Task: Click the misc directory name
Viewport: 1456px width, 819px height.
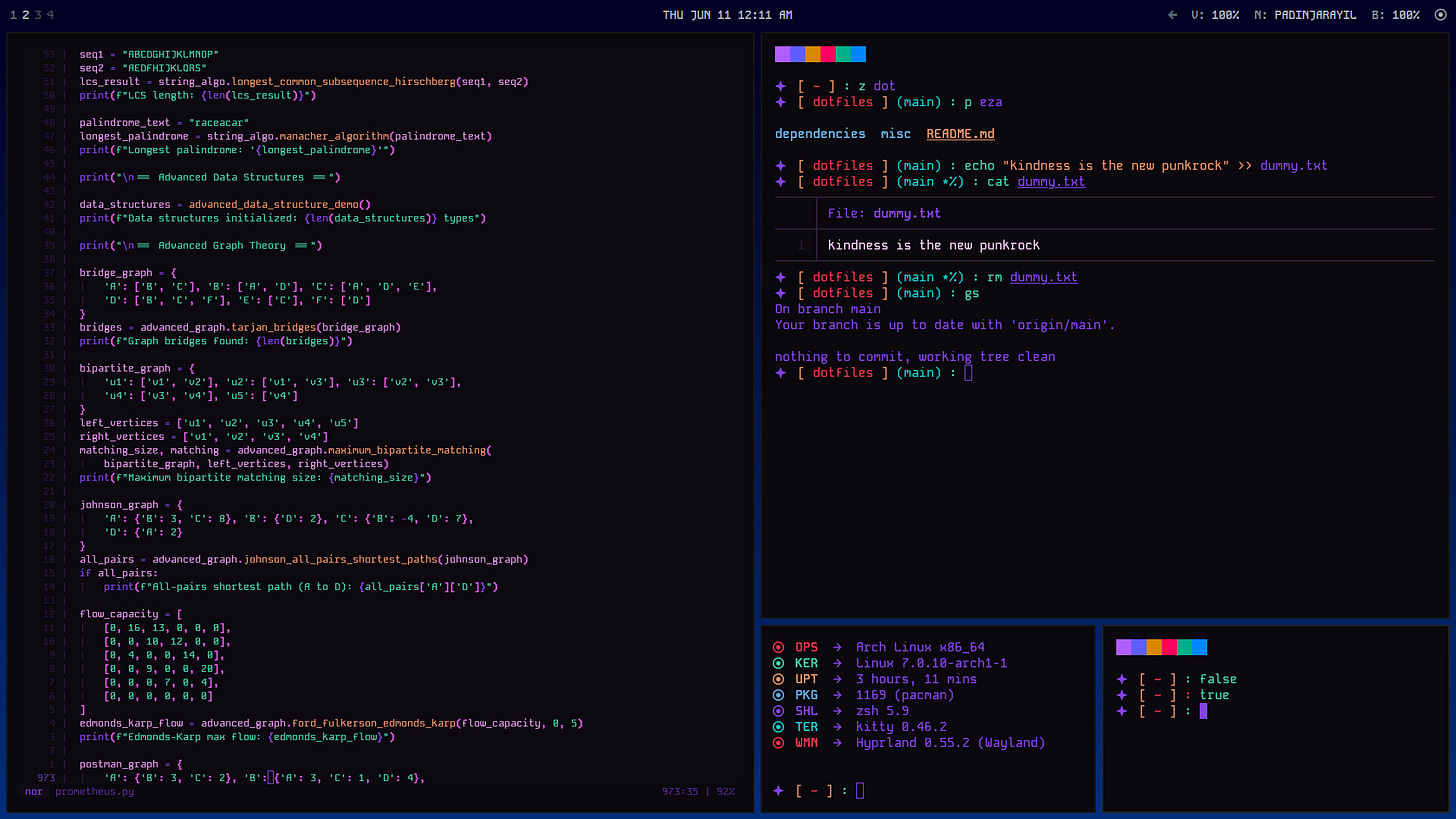Action: click(896, 134)
